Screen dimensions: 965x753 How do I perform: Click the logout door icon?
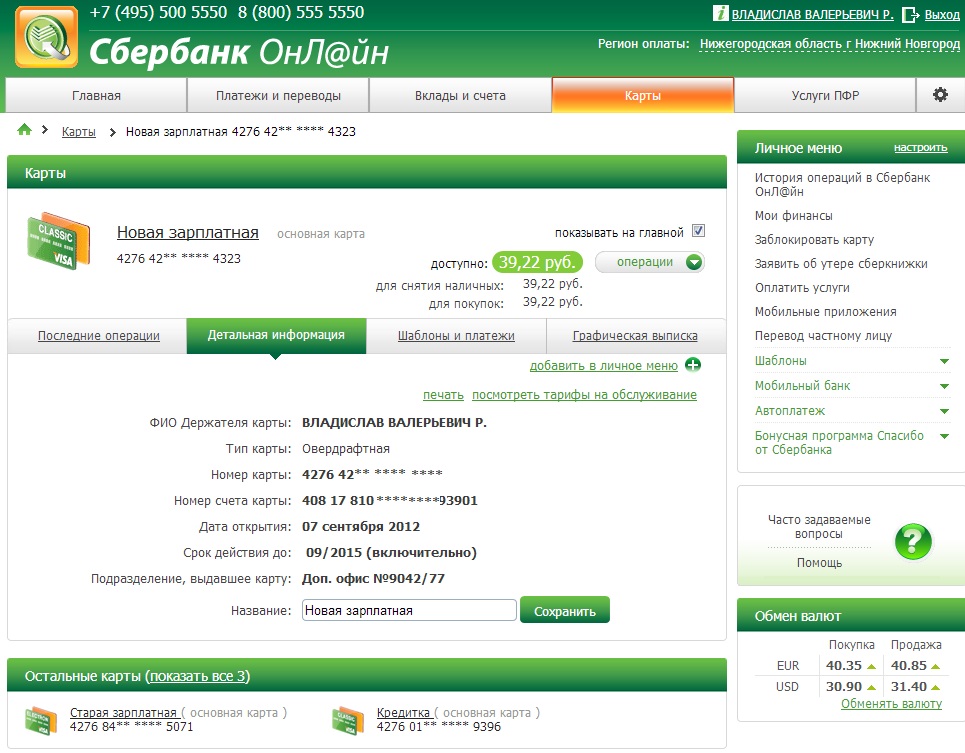coord(910,15)
